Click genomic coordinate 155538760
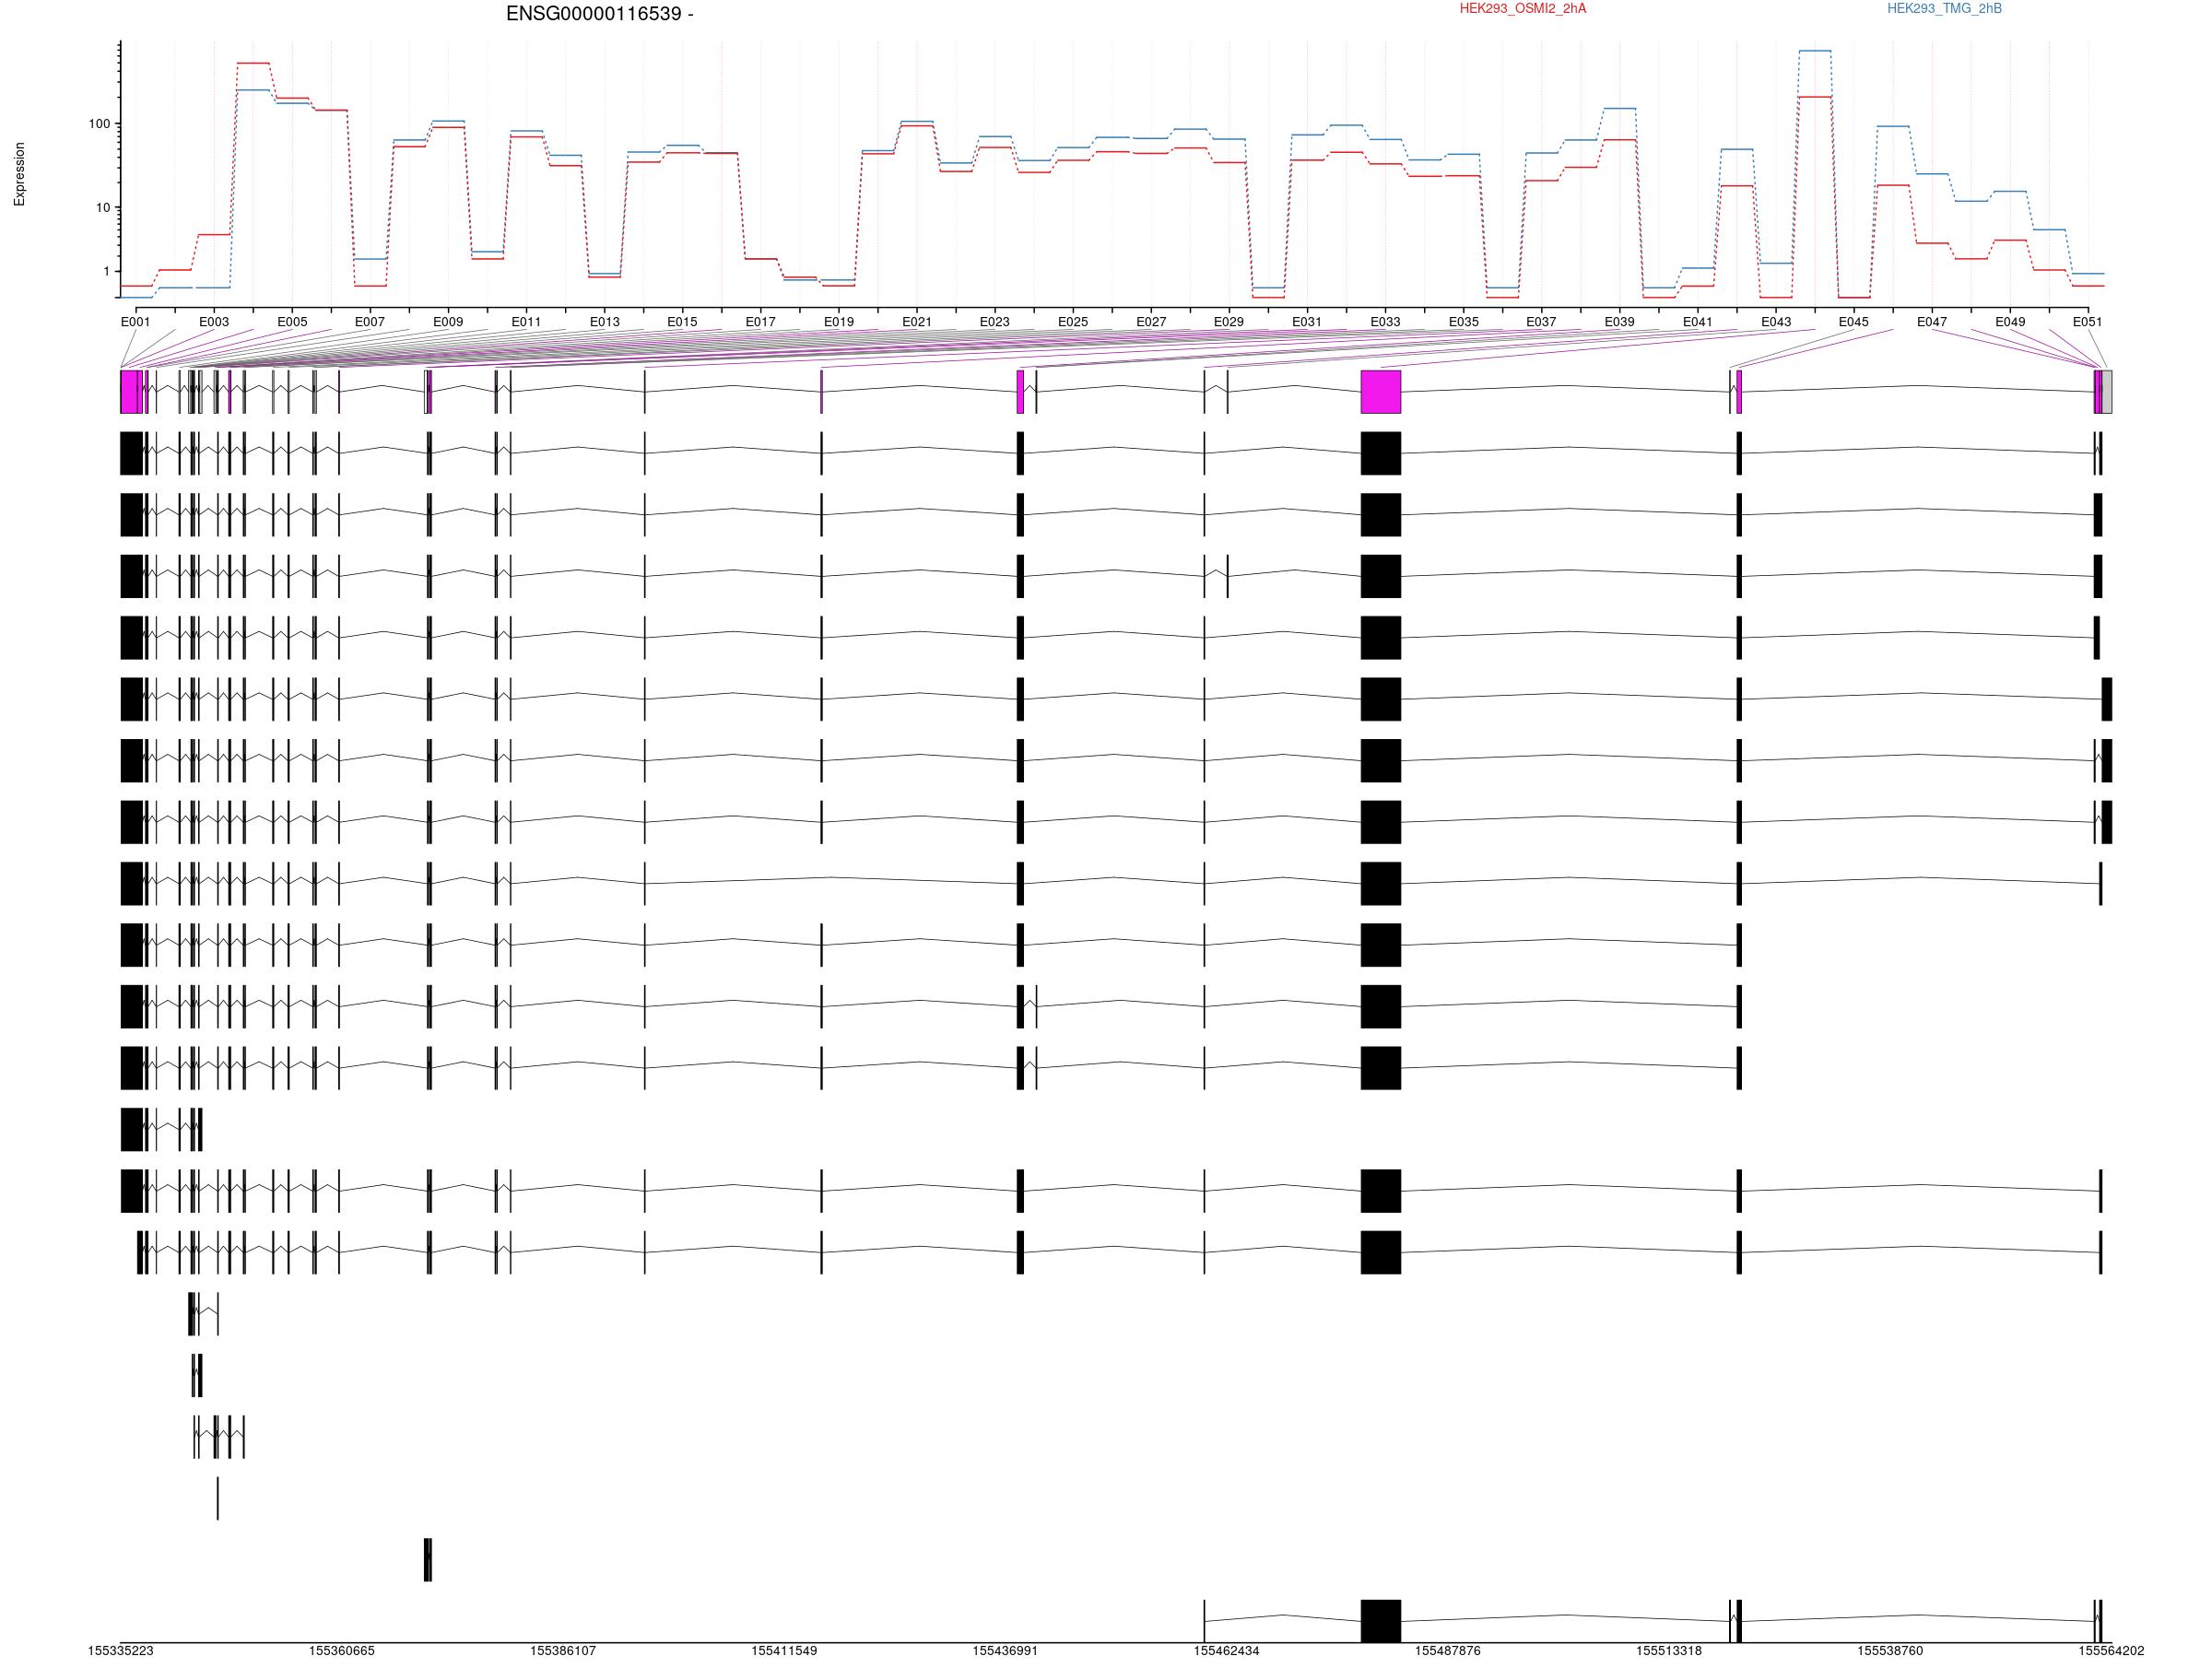The width and height of the screenshot is (2212, 1668). click(1890, 1651)
